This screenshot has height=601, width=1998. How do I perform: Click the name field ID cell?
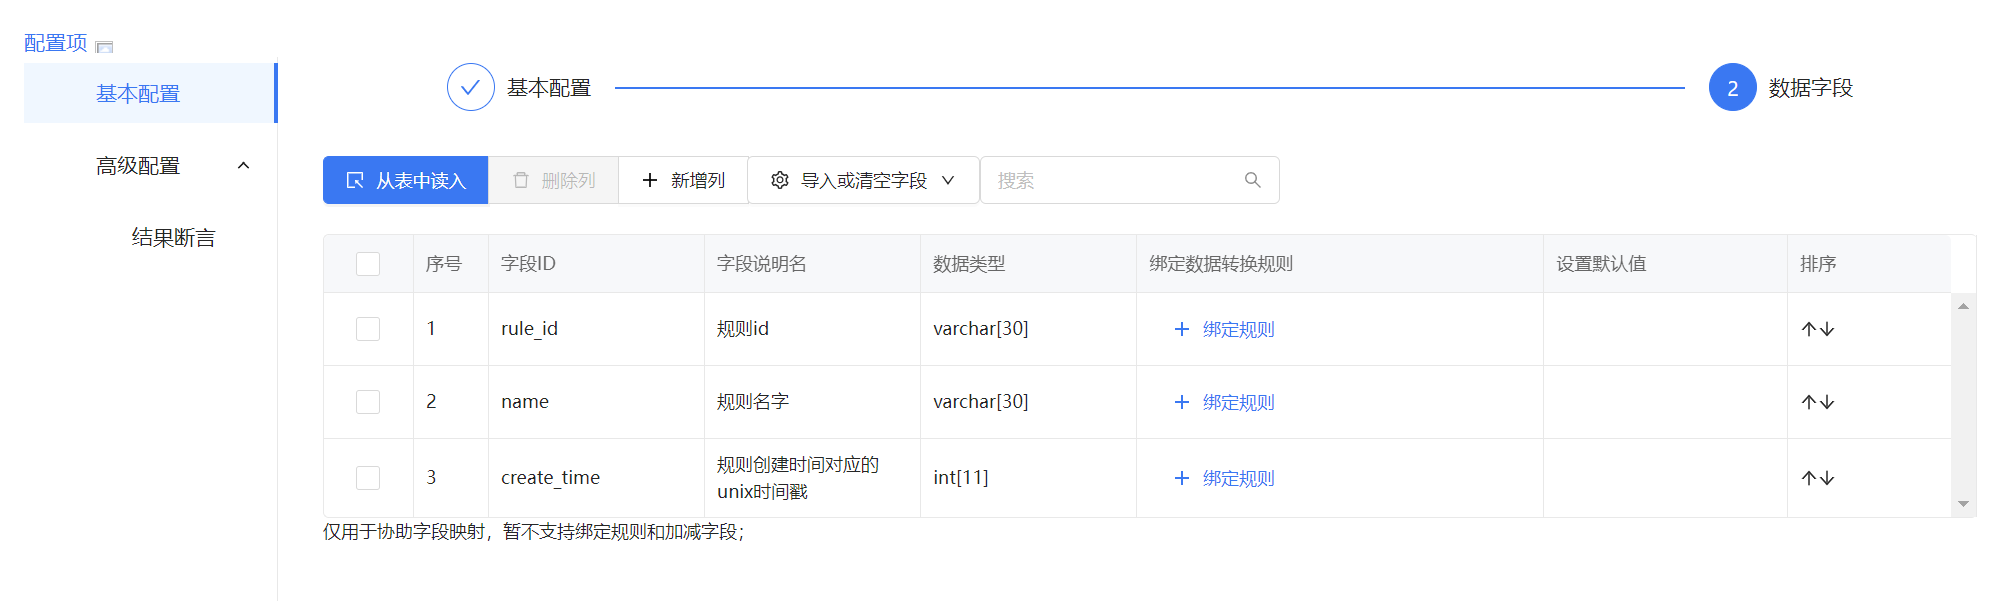click(x=596, y=402)
